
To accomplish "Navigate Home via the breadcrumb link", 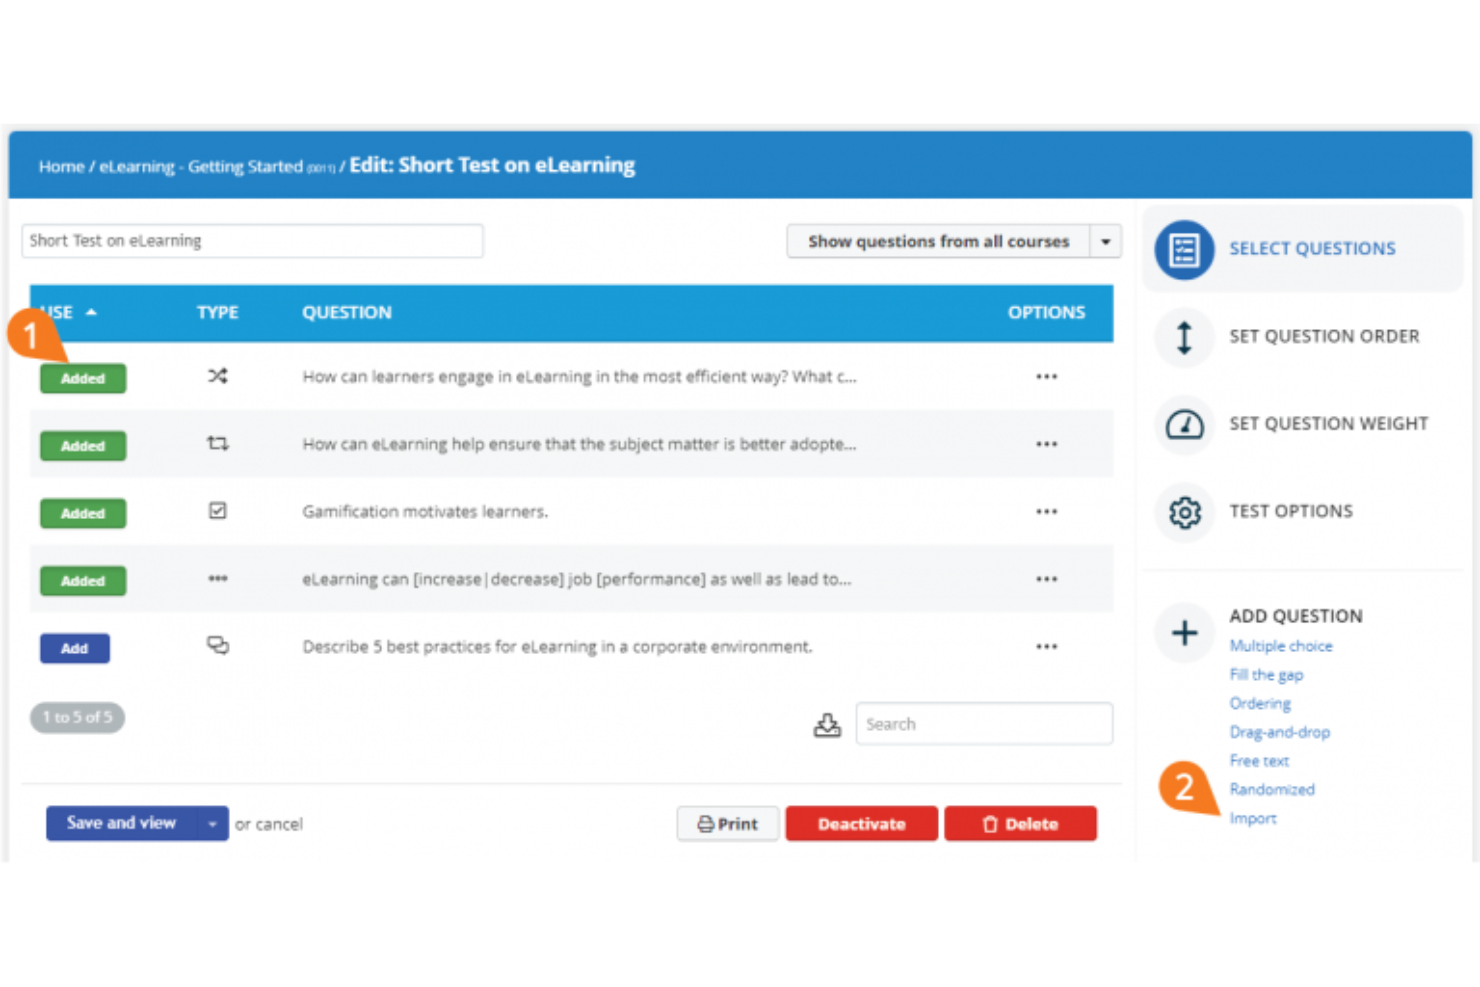I will pyautogui.click(x=61, y=166).
